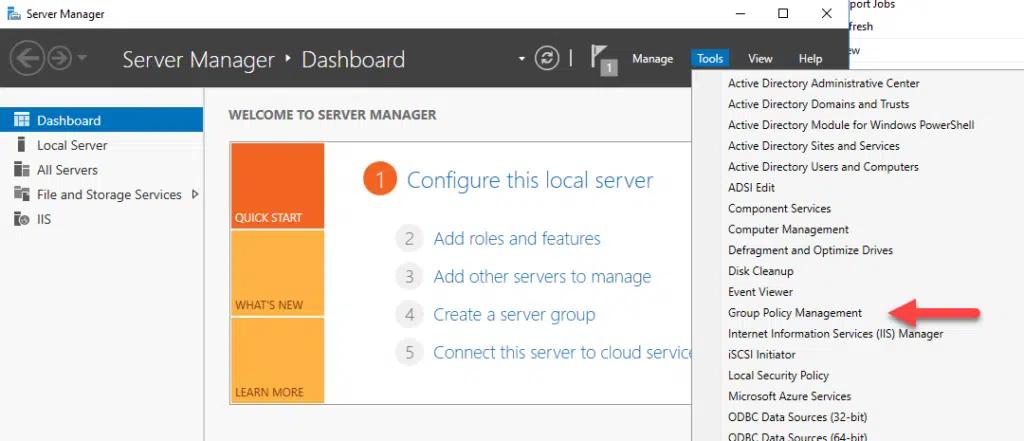Open the notifications flag icon

click(603, 60)
